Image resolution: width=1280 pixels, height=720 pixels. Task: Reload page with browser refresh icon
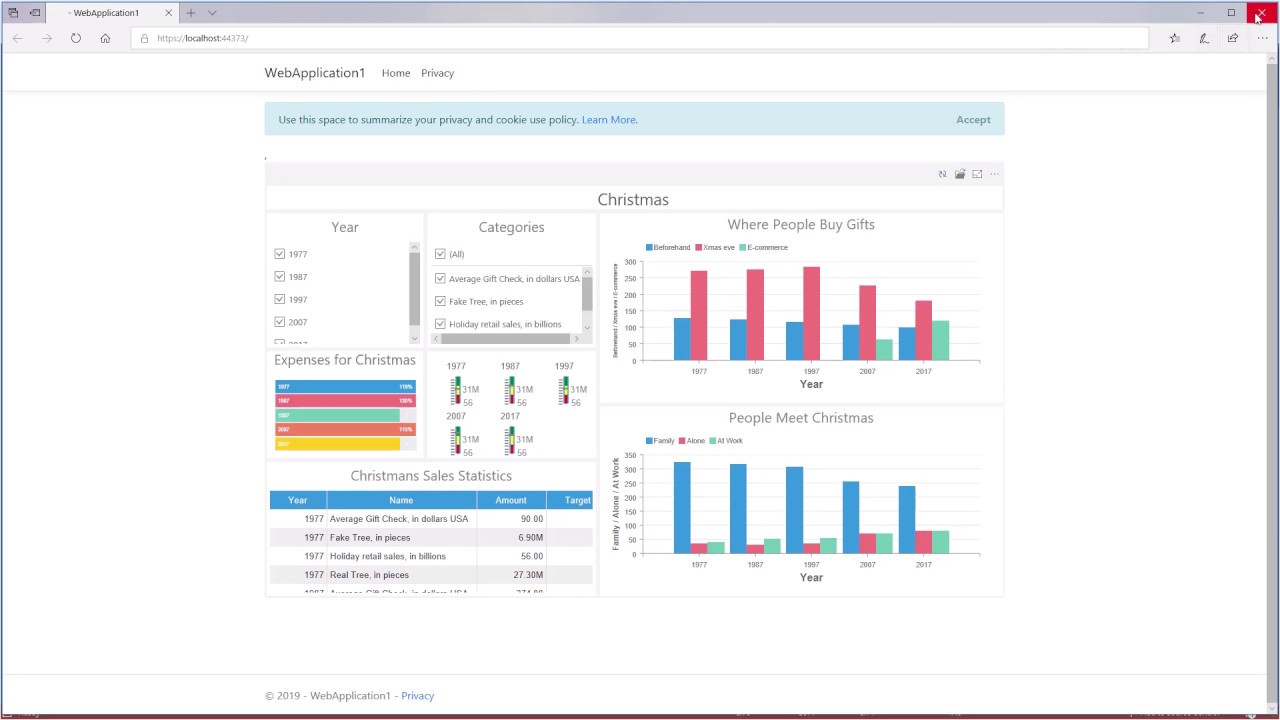pyautogui.click(x=76, y=38)
